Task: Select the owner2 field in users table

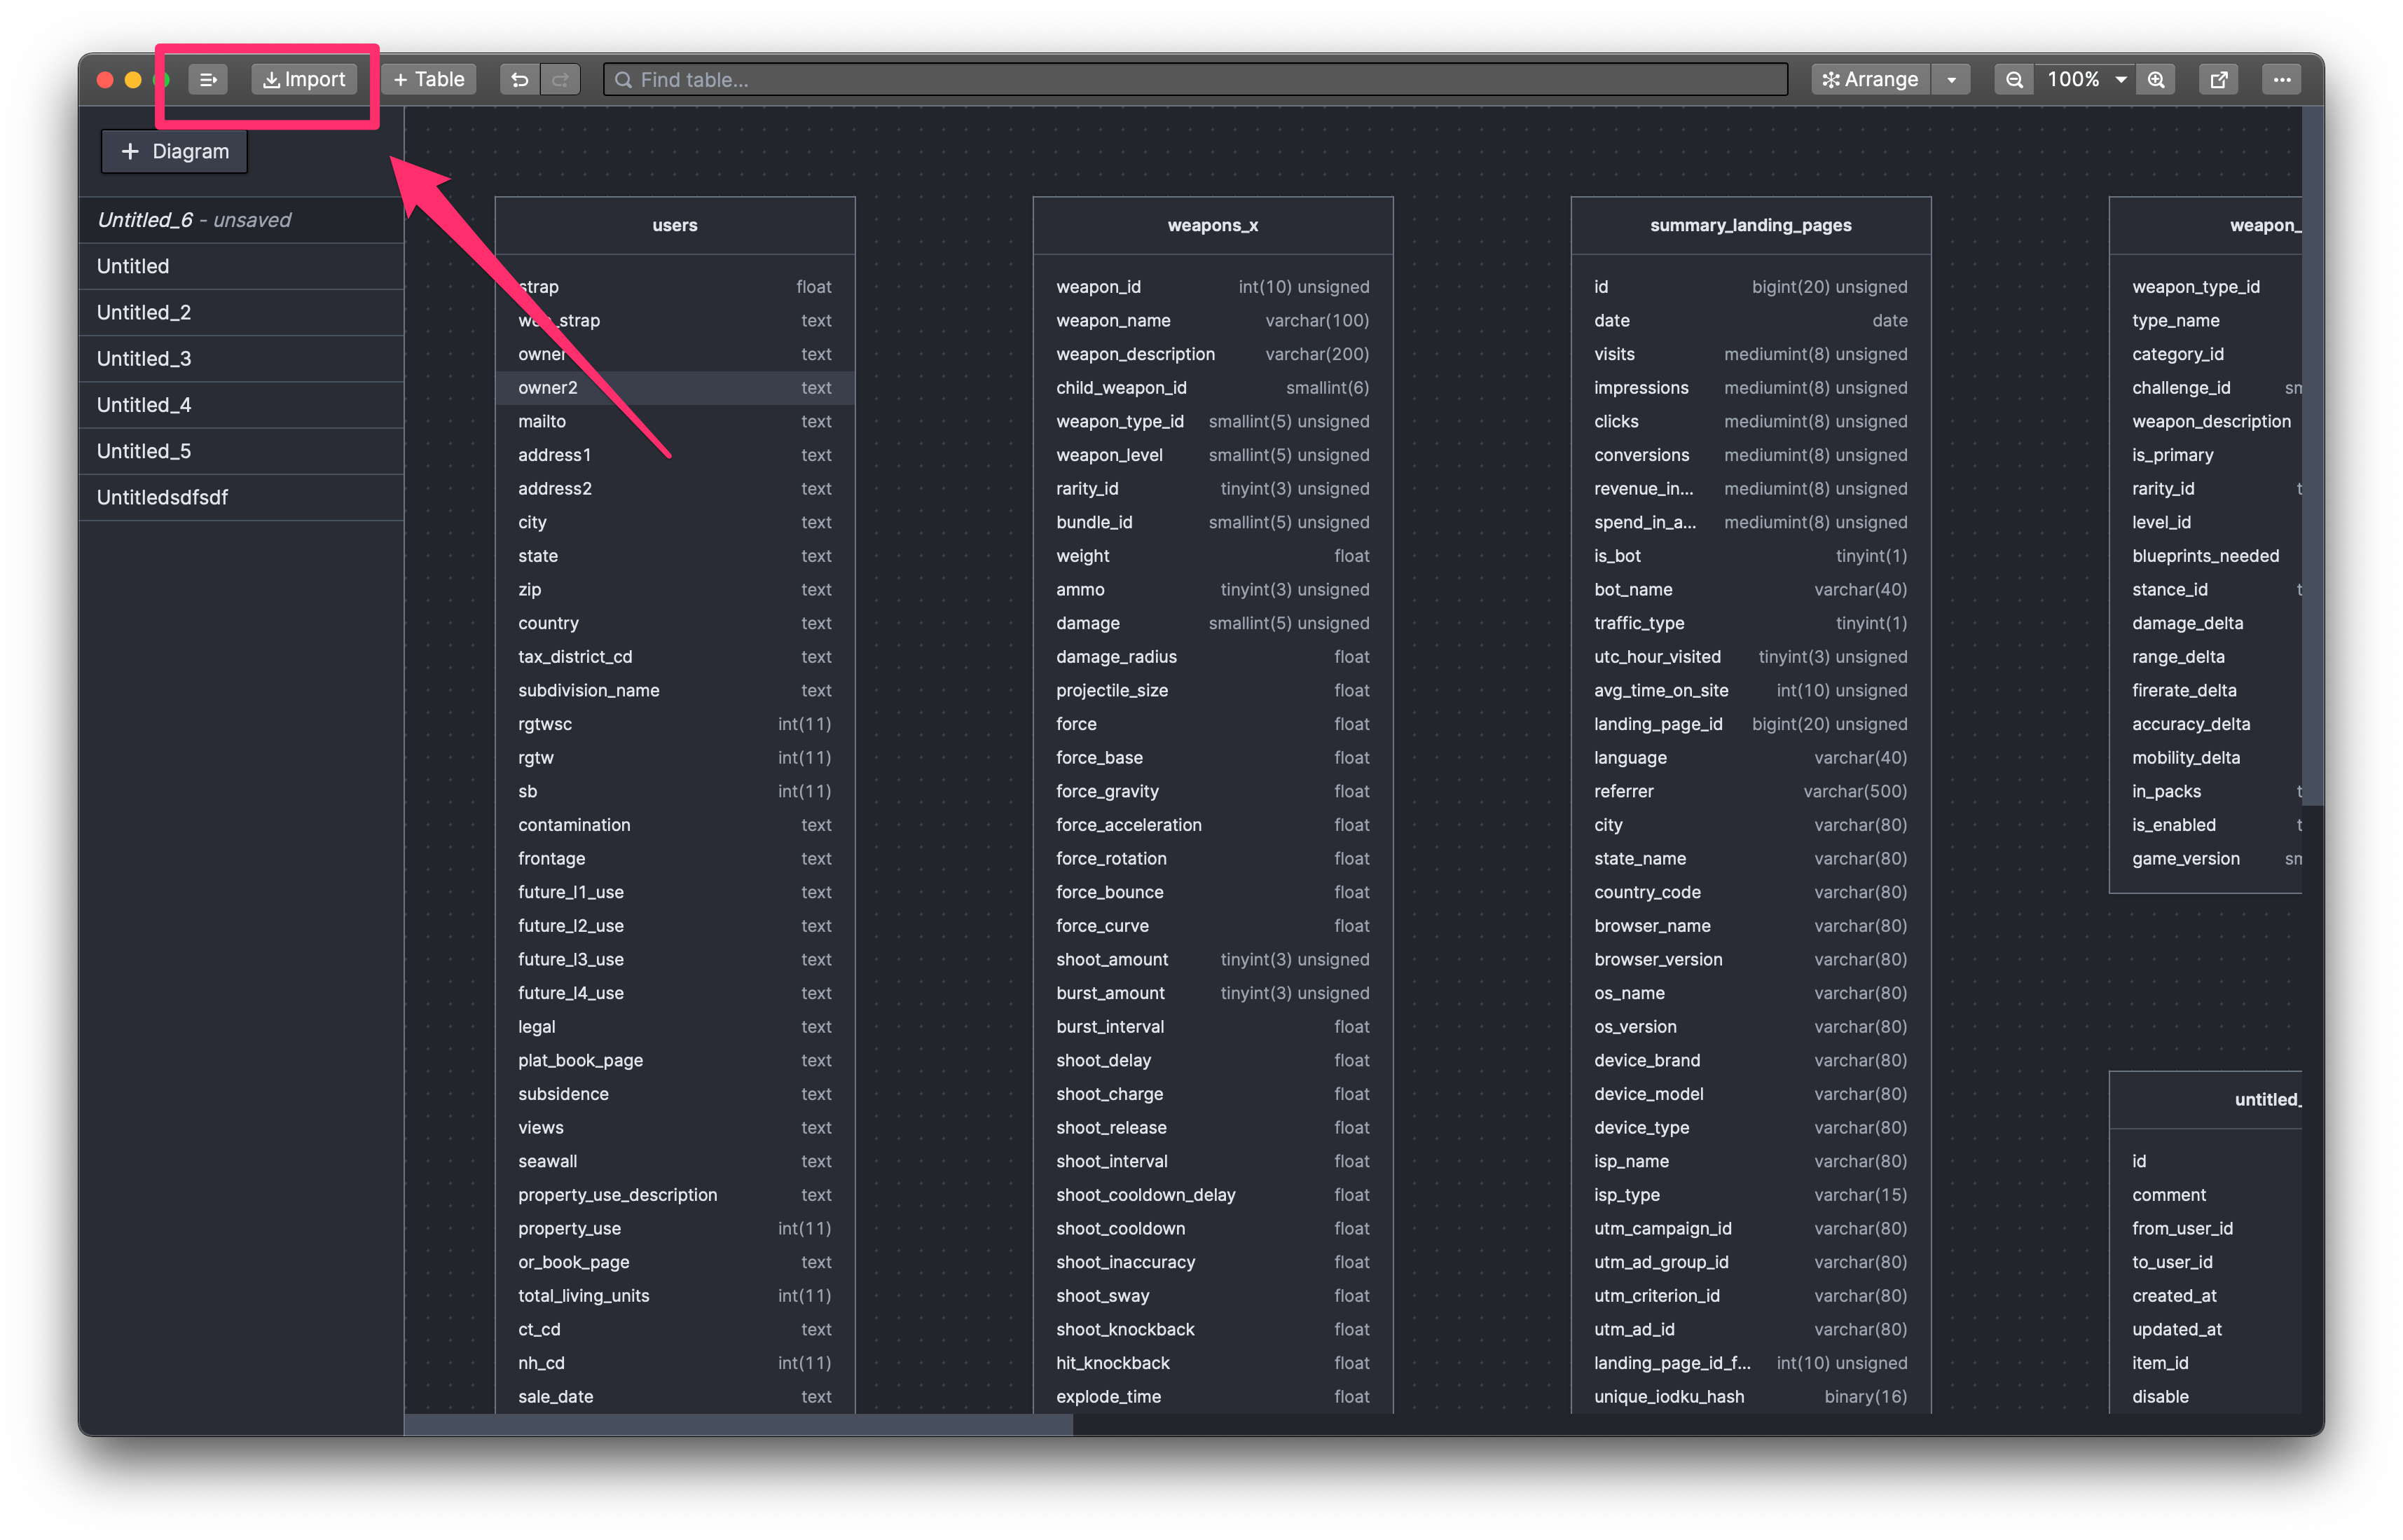Action: point(675,388)
